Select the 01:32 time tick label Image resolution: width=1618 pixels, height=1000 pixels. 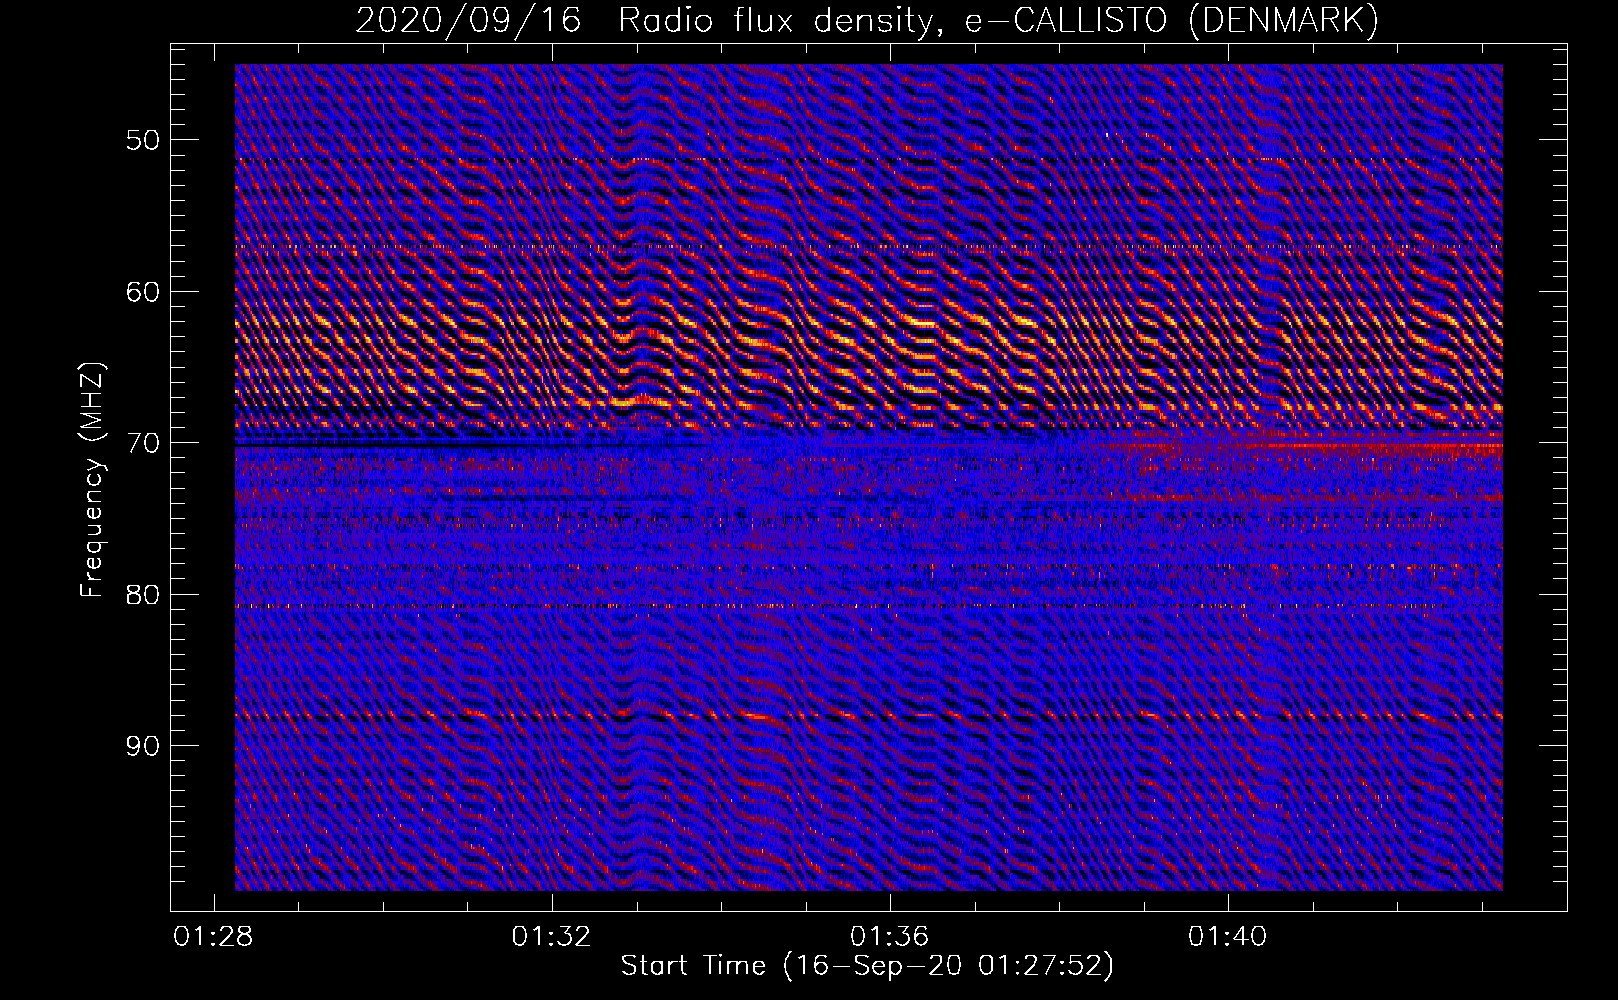coord(551,937)
